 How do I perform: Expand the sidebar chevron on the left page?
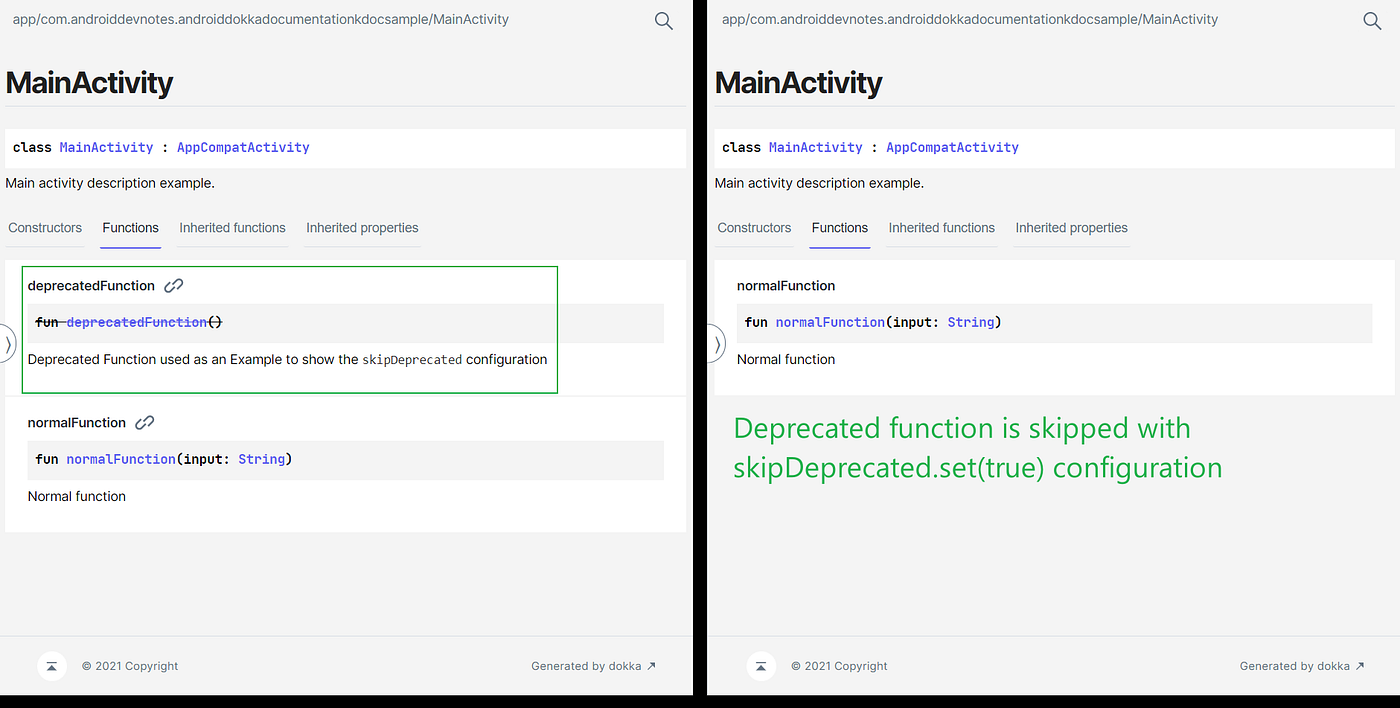(7, 344)
